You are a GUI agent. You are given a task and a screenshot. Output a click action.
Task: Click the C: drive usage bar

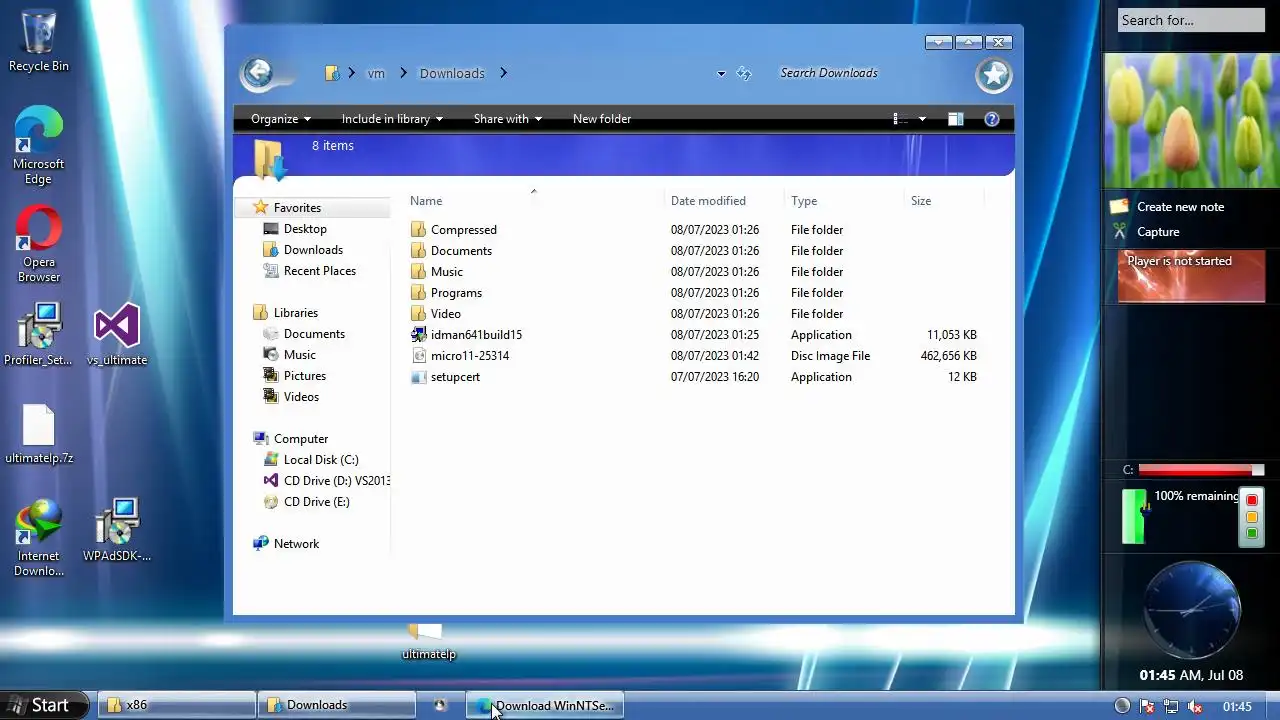click(x=1200, y=470)
